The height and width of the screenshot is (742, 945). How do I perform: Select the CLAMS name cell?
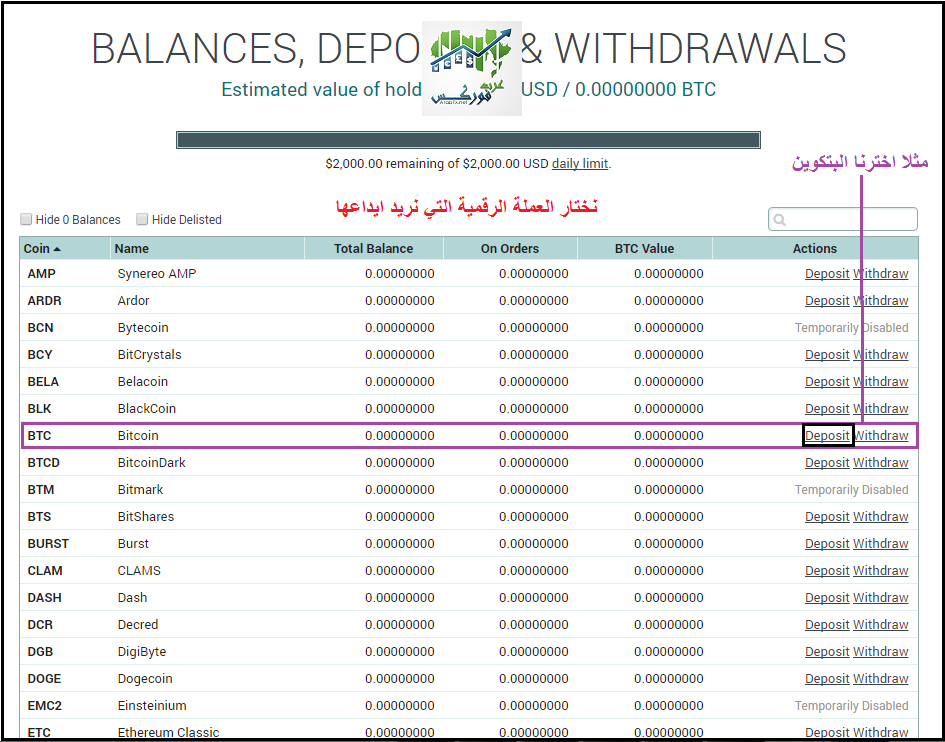[139, 570]
